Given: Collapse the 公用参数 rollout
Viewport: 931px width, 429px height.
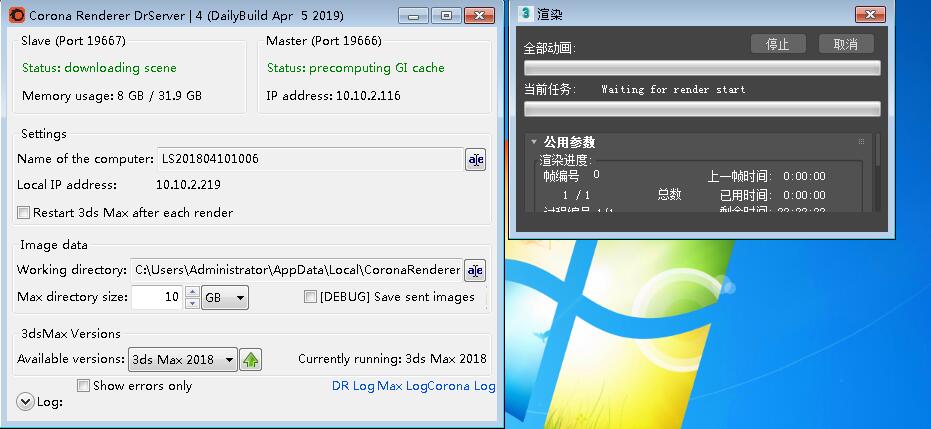Looking at the screenshot, I should point(534,142).
